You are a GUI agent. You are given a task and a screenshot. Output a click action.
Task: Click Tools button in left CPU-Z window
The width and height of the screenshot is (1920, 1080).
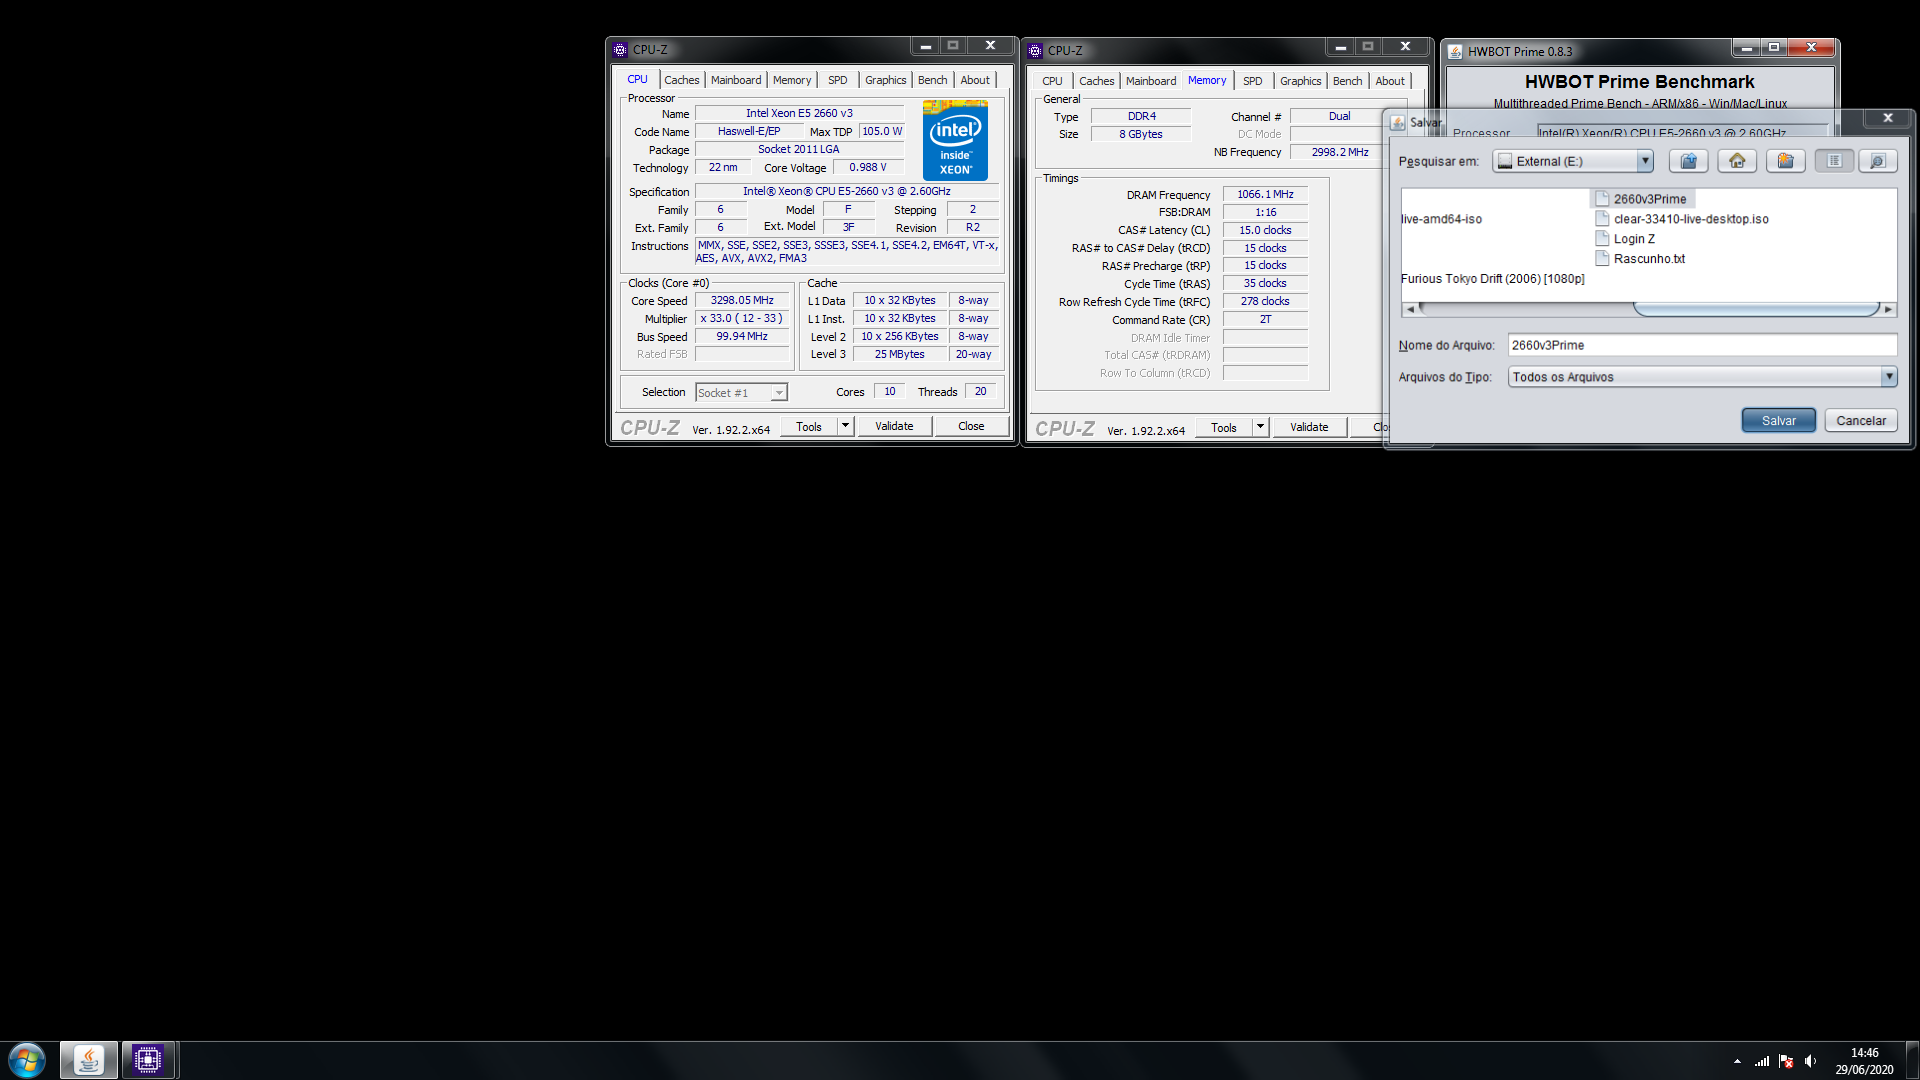click(x=809, y=427)
